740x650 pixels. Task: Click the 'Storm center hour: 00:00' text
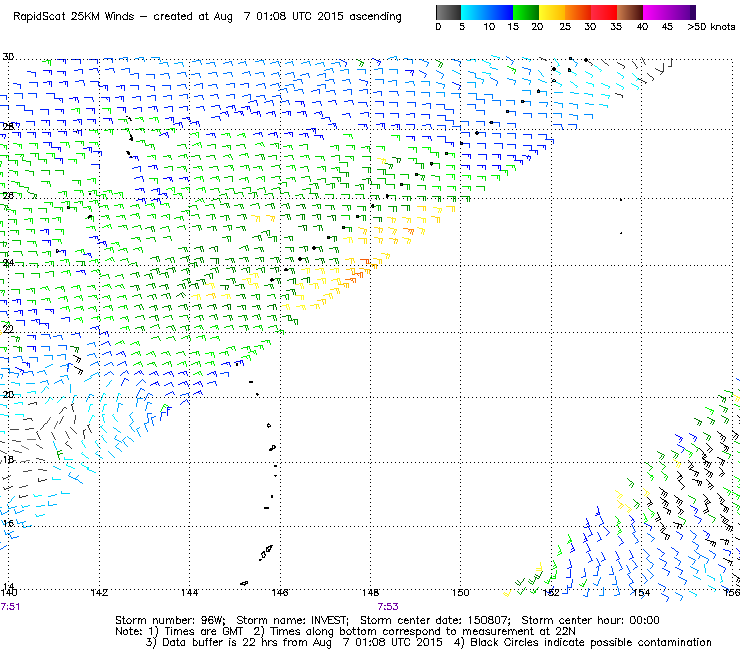pyautogui.click(x=590, y=620)
